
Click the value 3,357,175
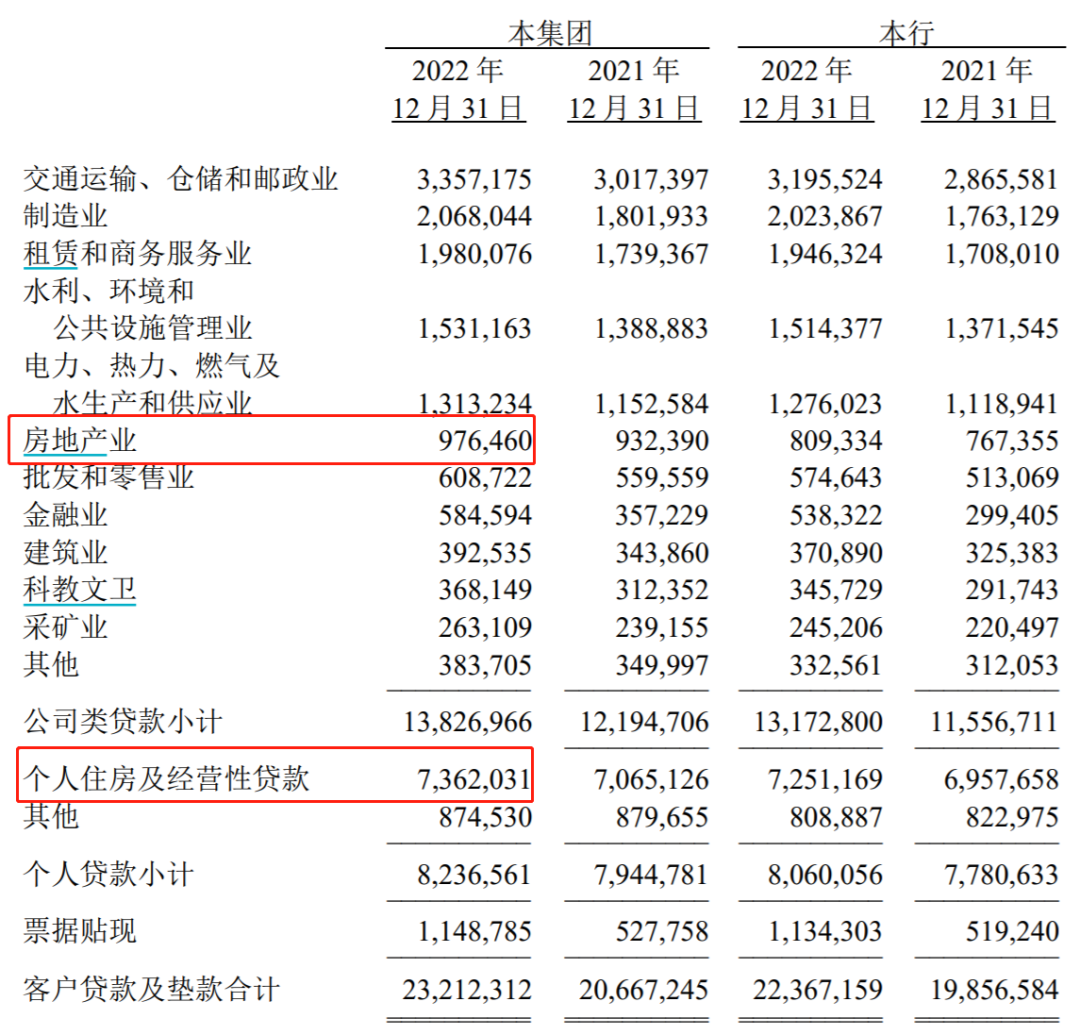coord(474,180)
